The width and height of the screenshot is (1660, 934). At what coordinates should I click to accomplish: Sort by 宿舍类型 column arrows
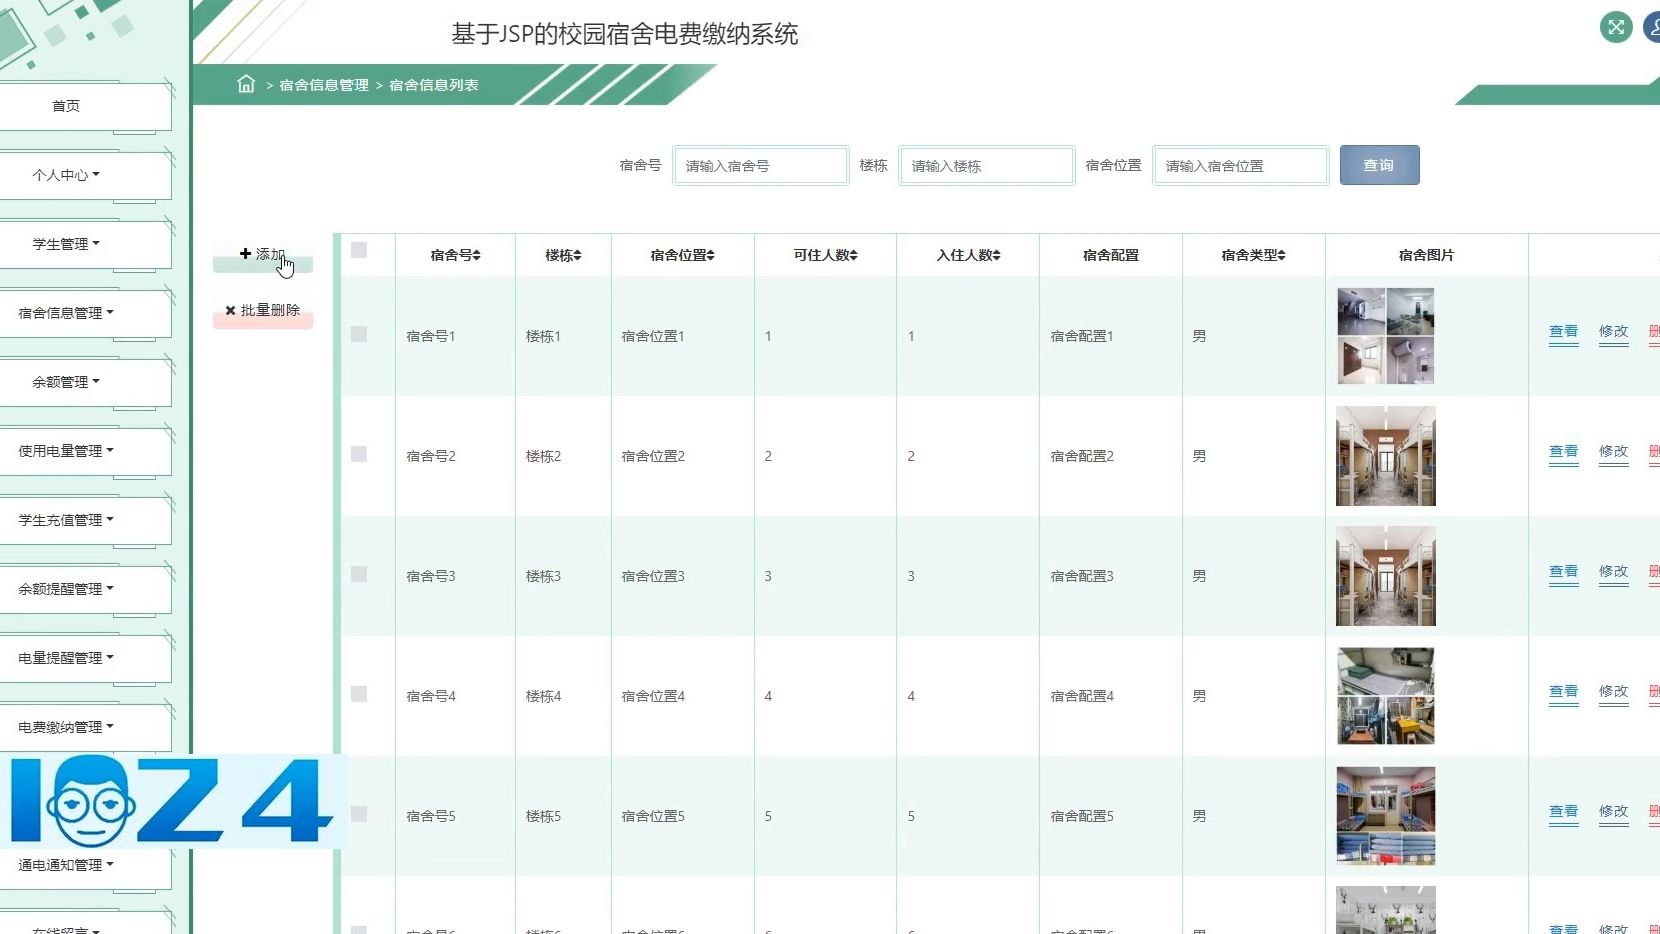pyautogui.click(x=1282, y=255)
